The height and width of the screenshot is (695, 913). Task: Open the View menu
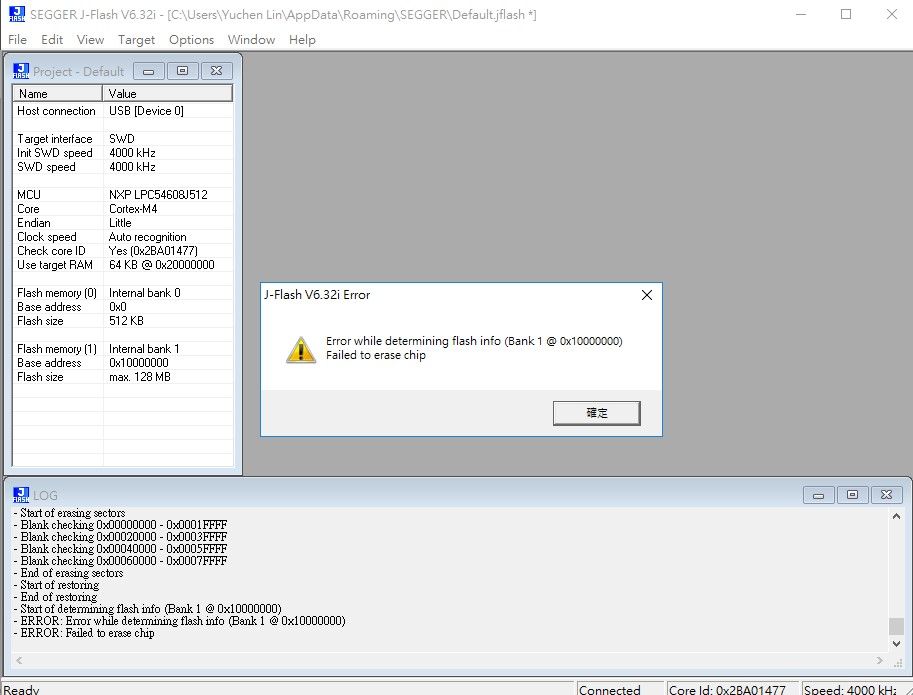click(90, 40)
